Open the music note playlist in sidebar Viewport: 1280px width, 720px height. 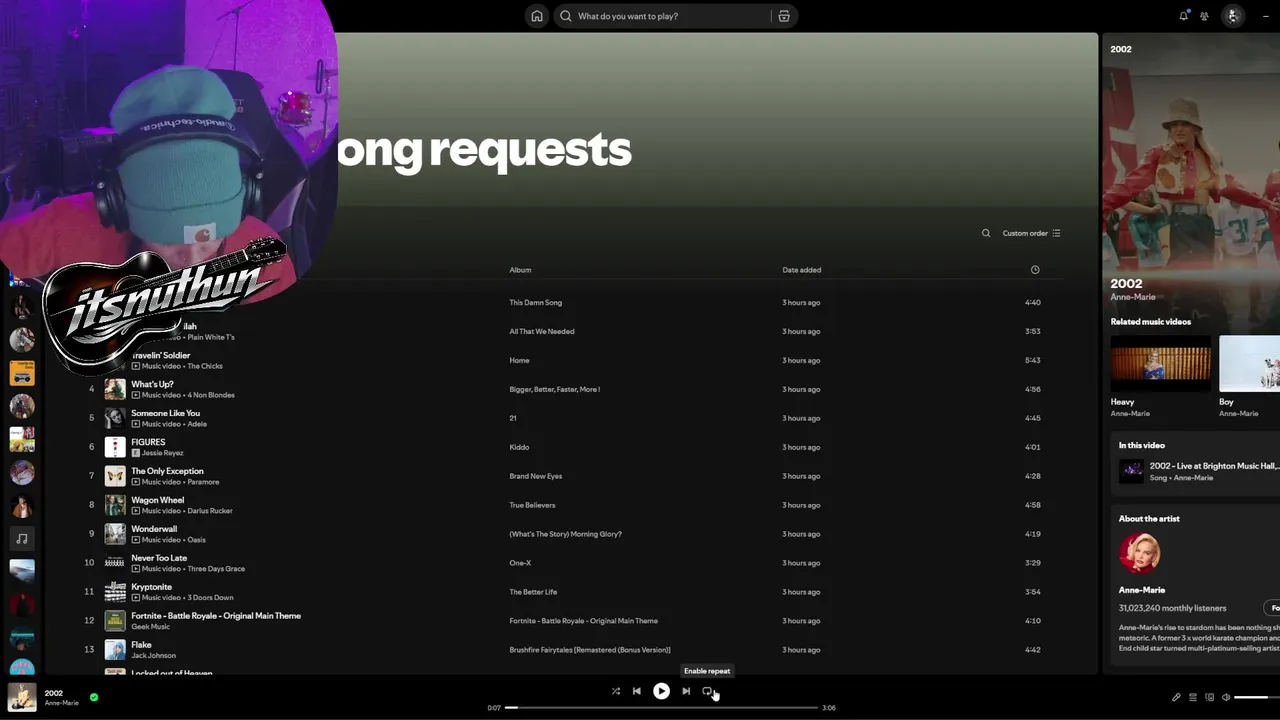22,539
